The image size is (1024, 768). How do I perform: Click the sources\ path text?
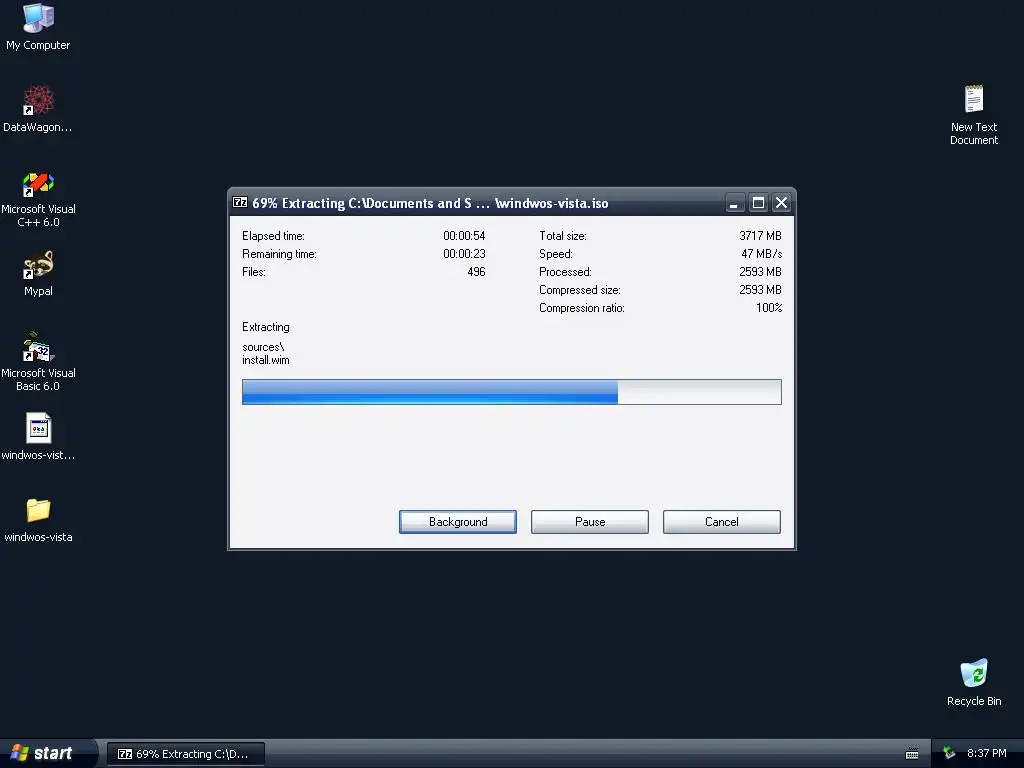click(263, 347)
